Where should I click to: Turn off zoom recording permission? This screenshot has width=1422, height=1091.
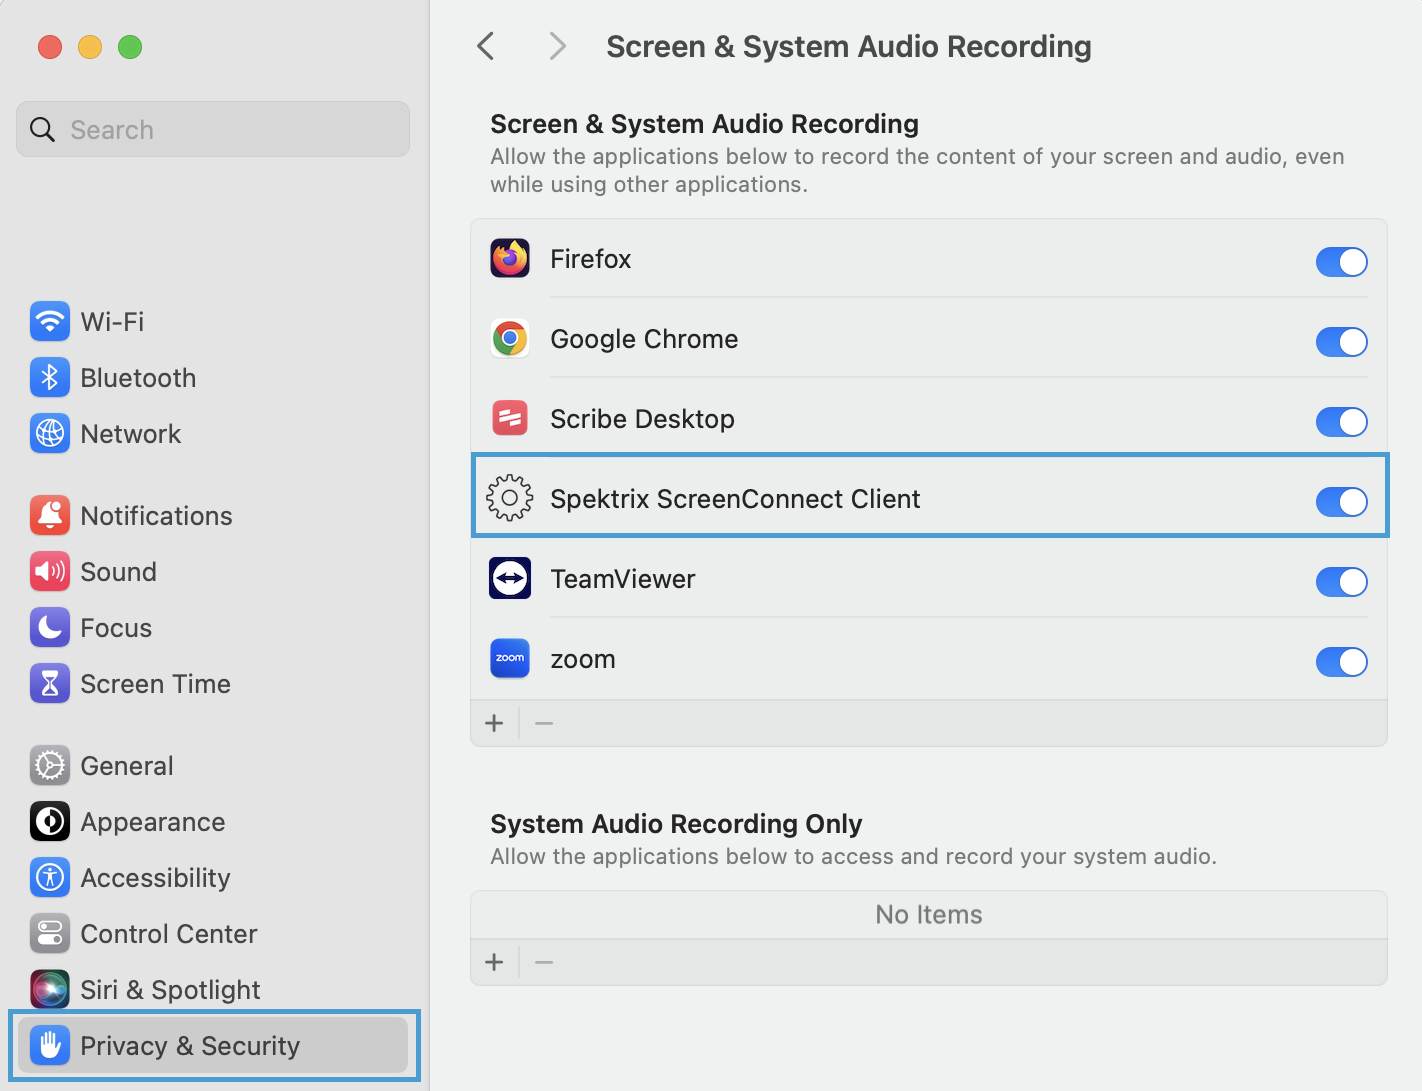[x=1342, y=662]
